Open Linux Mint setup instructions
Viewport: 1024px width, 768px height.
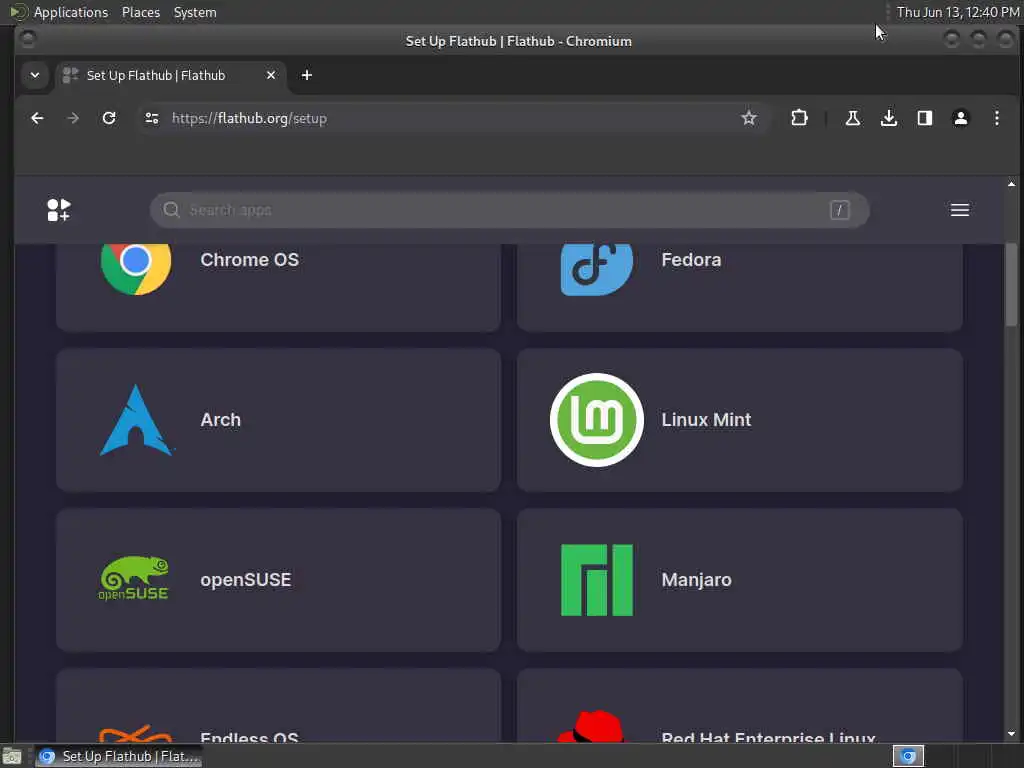click(x=740, y=420)
